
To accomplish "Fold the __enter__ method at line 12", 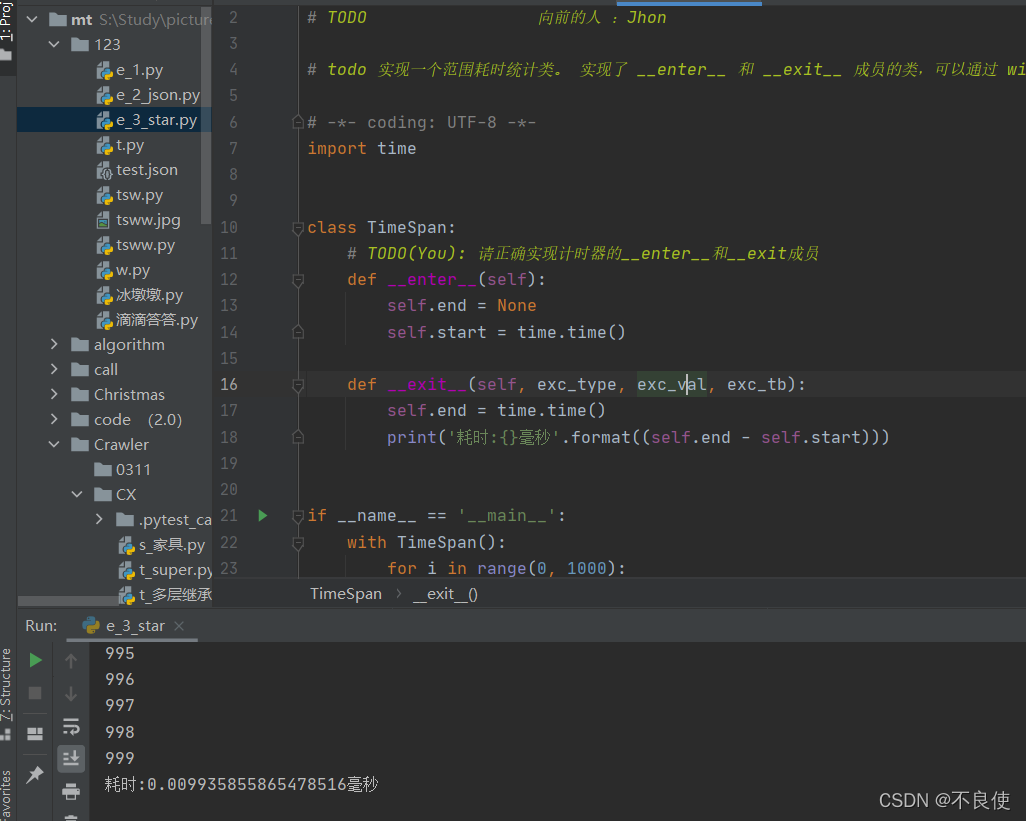I will 298,280.
